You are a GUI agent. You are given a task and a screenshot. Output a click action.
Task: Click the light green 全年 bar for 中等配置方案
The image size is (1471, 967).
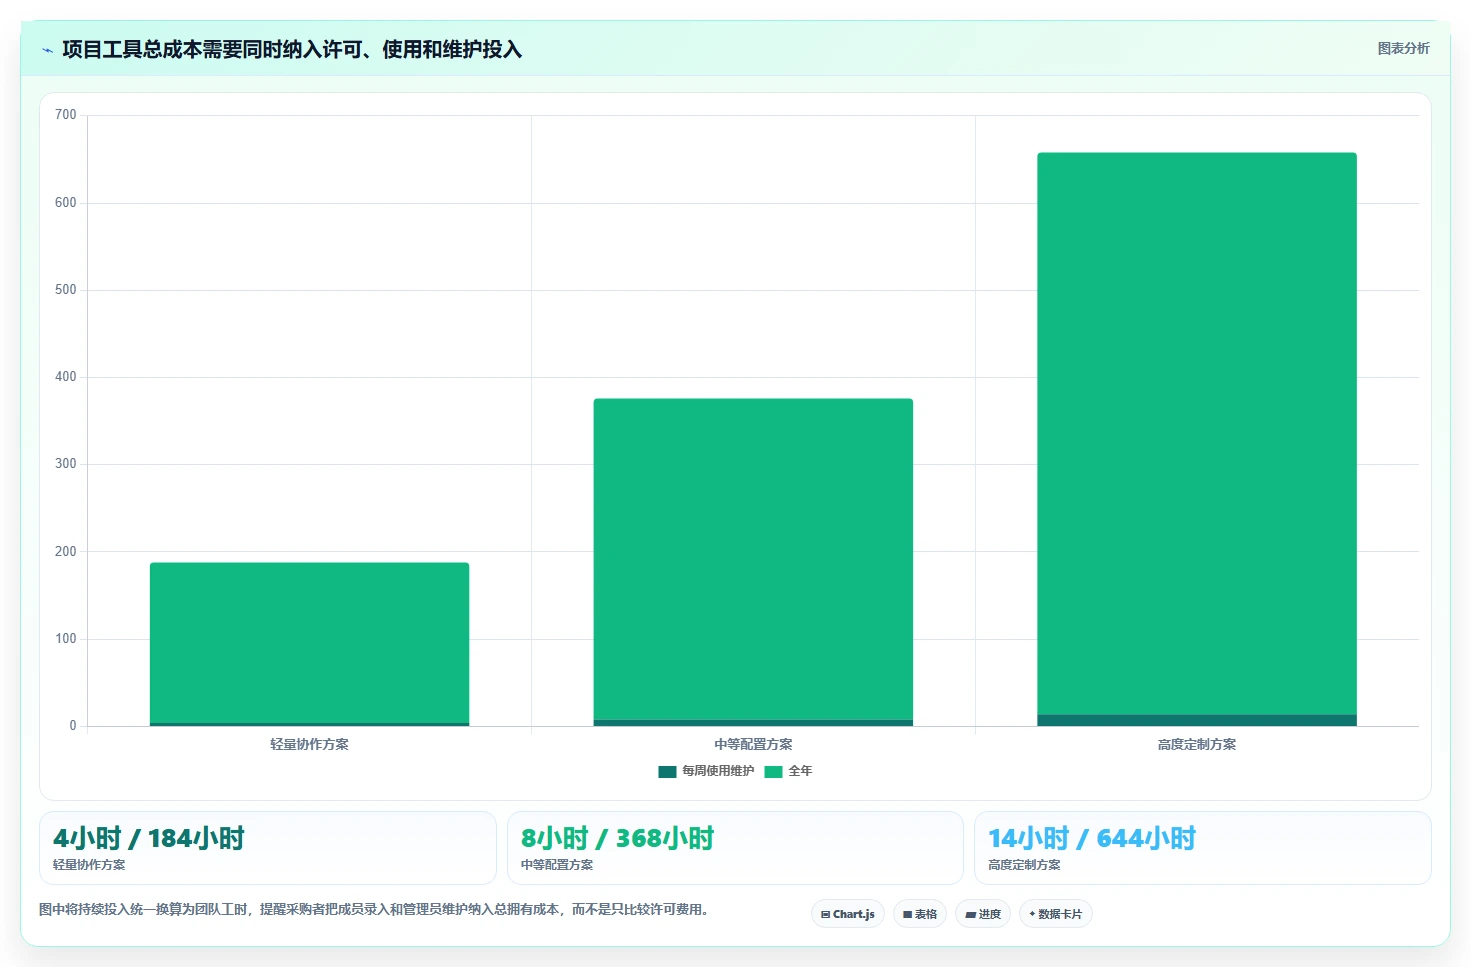(x=753, y=559)
